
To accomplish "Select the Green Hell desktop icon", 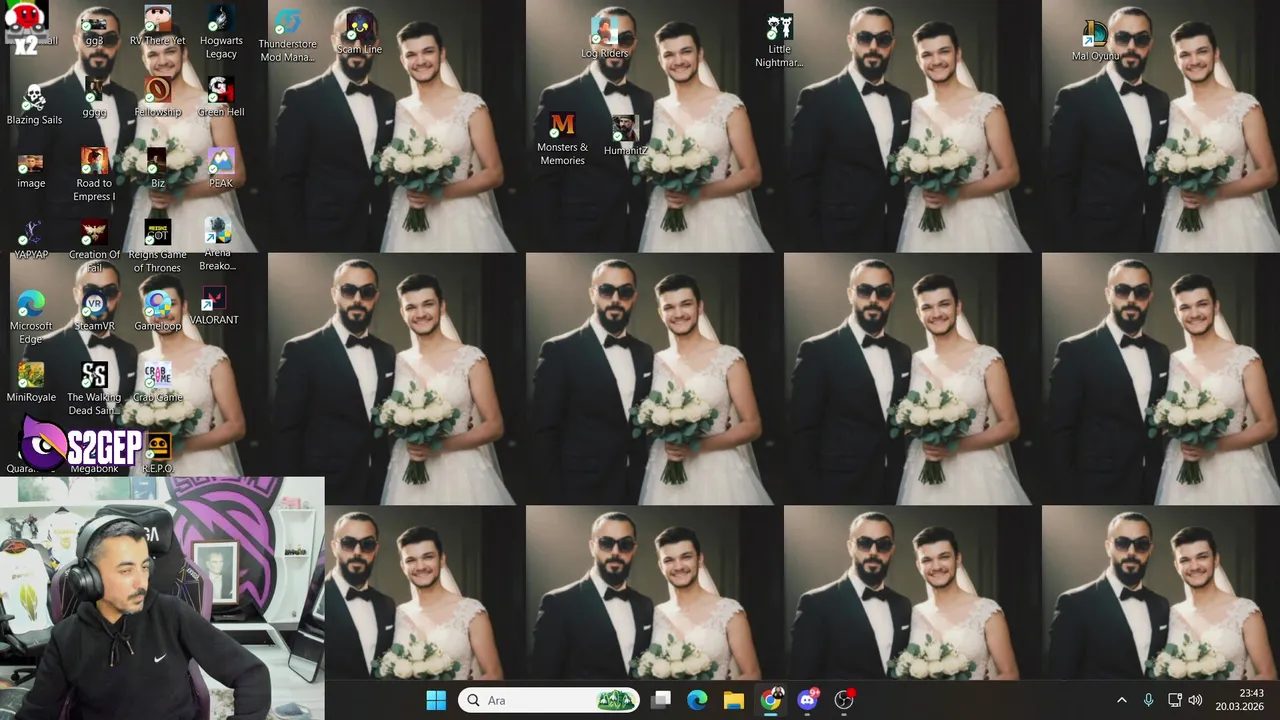I will coord(221,98).
